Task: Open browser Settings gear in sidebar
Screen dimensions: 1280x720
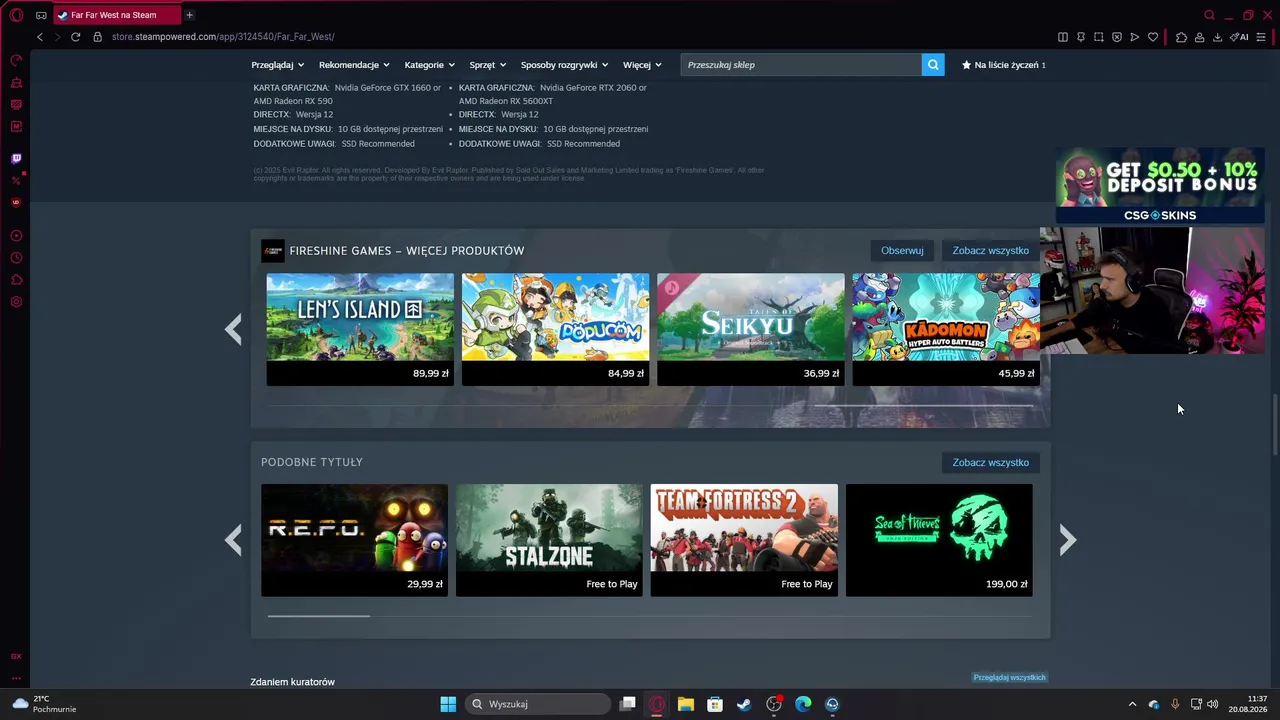Action: pyautogui.click(x=16, y=302)
